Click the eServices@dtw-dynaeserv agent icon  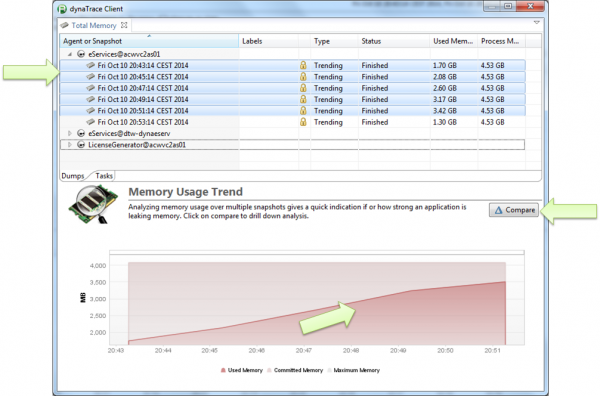[x=81, y=133]
